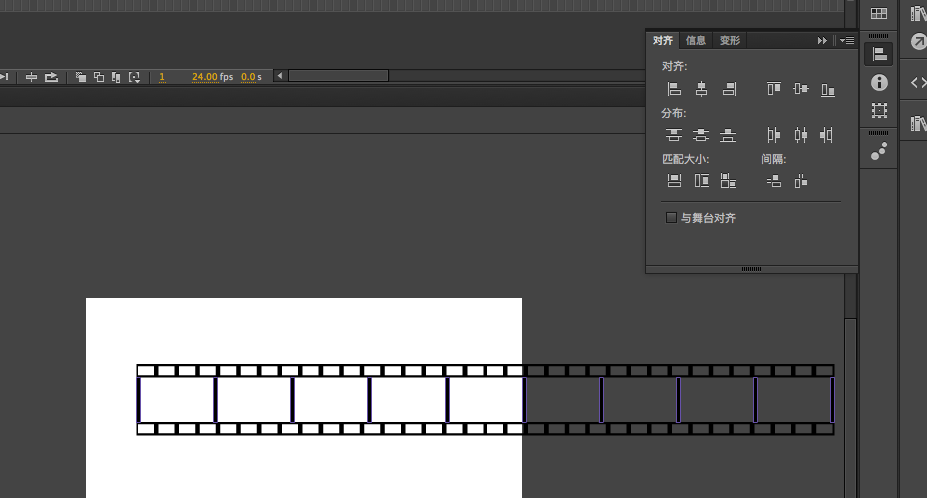Collapse Align panel with double arrows
This screenshot has height=498, width=927.
click(x=822, y=41)
